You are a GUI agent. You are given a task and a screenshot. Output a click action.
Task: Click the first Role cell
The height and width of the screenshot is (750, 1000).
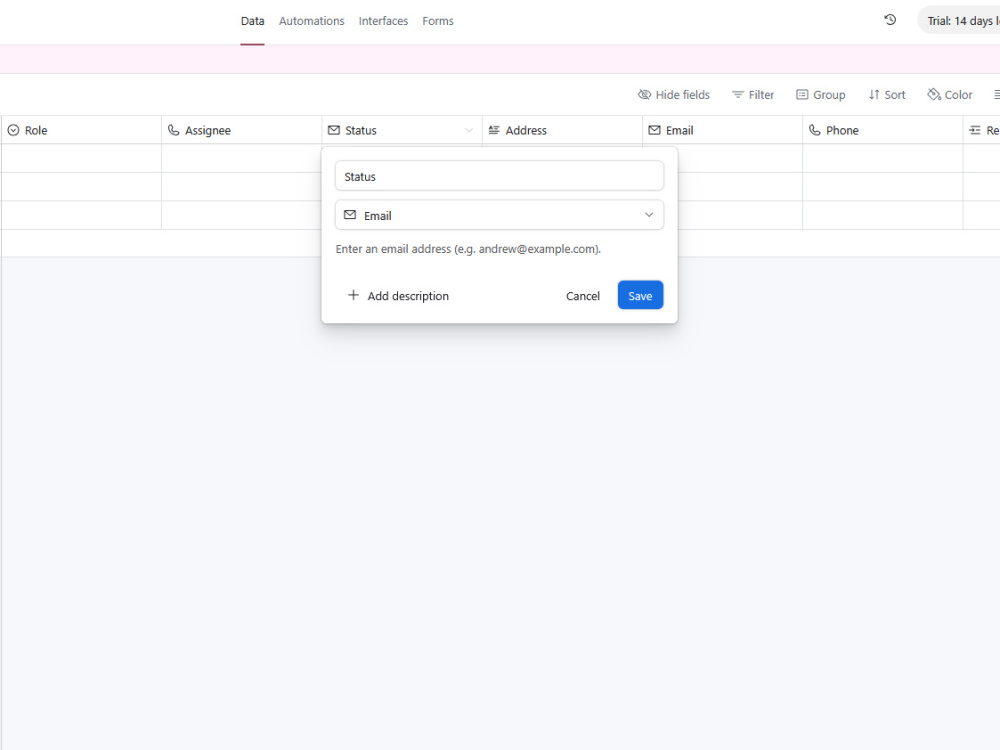[x=81, y=158]
